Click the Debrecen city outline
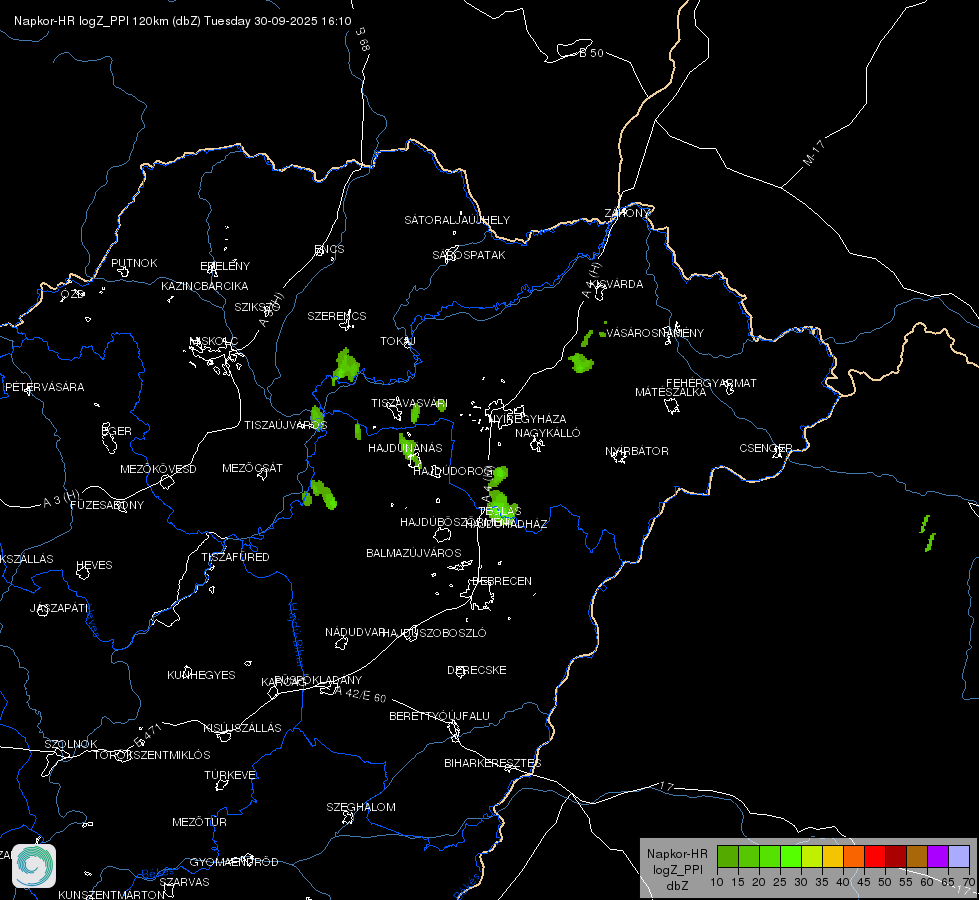Viewport: 979px width, 900px height. (481, 597)
